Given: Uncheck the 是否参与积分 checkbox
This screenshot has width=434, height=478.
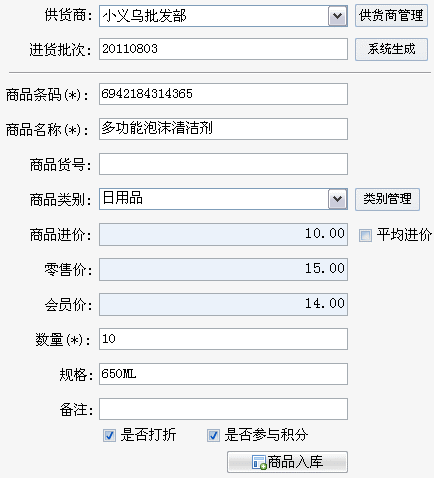Looking at the screenshot, I should tap(213, 435).
